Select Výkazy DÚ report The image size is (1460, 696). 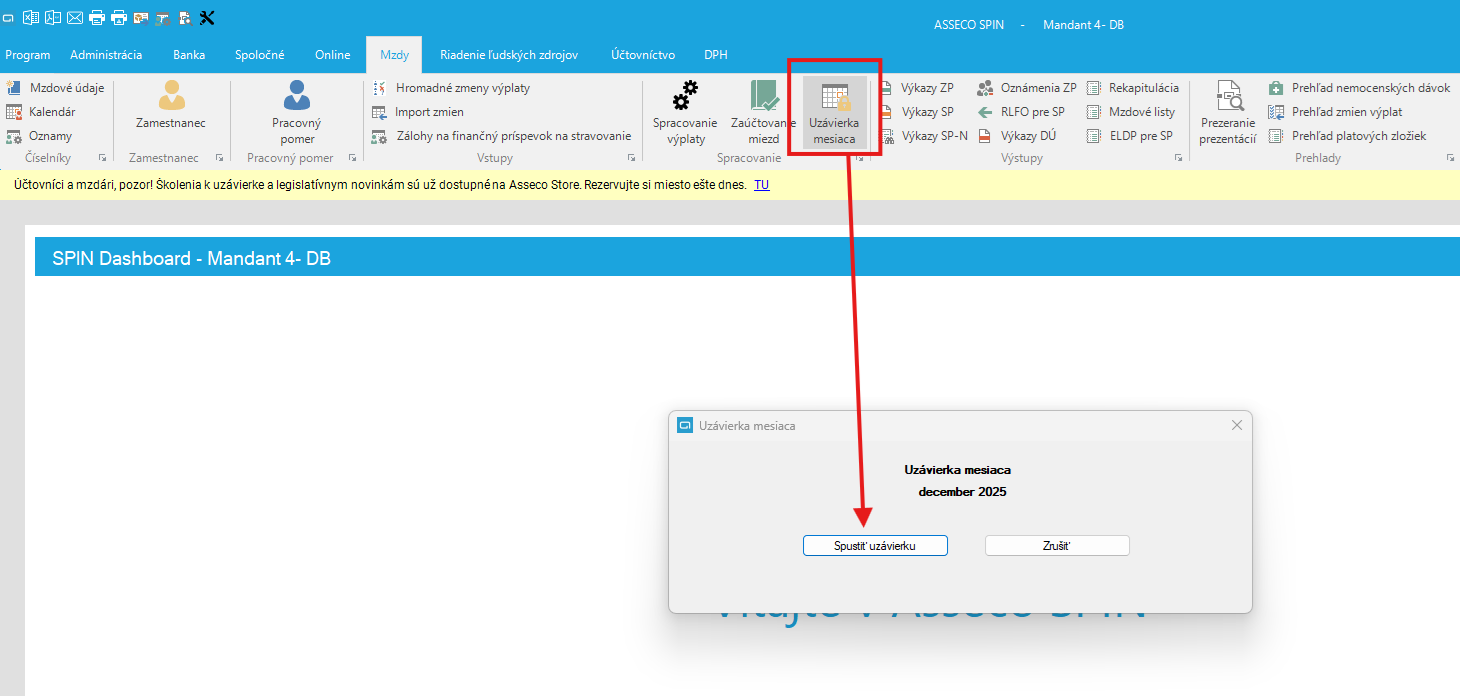pyautogui.click(x=1028, y=136)
